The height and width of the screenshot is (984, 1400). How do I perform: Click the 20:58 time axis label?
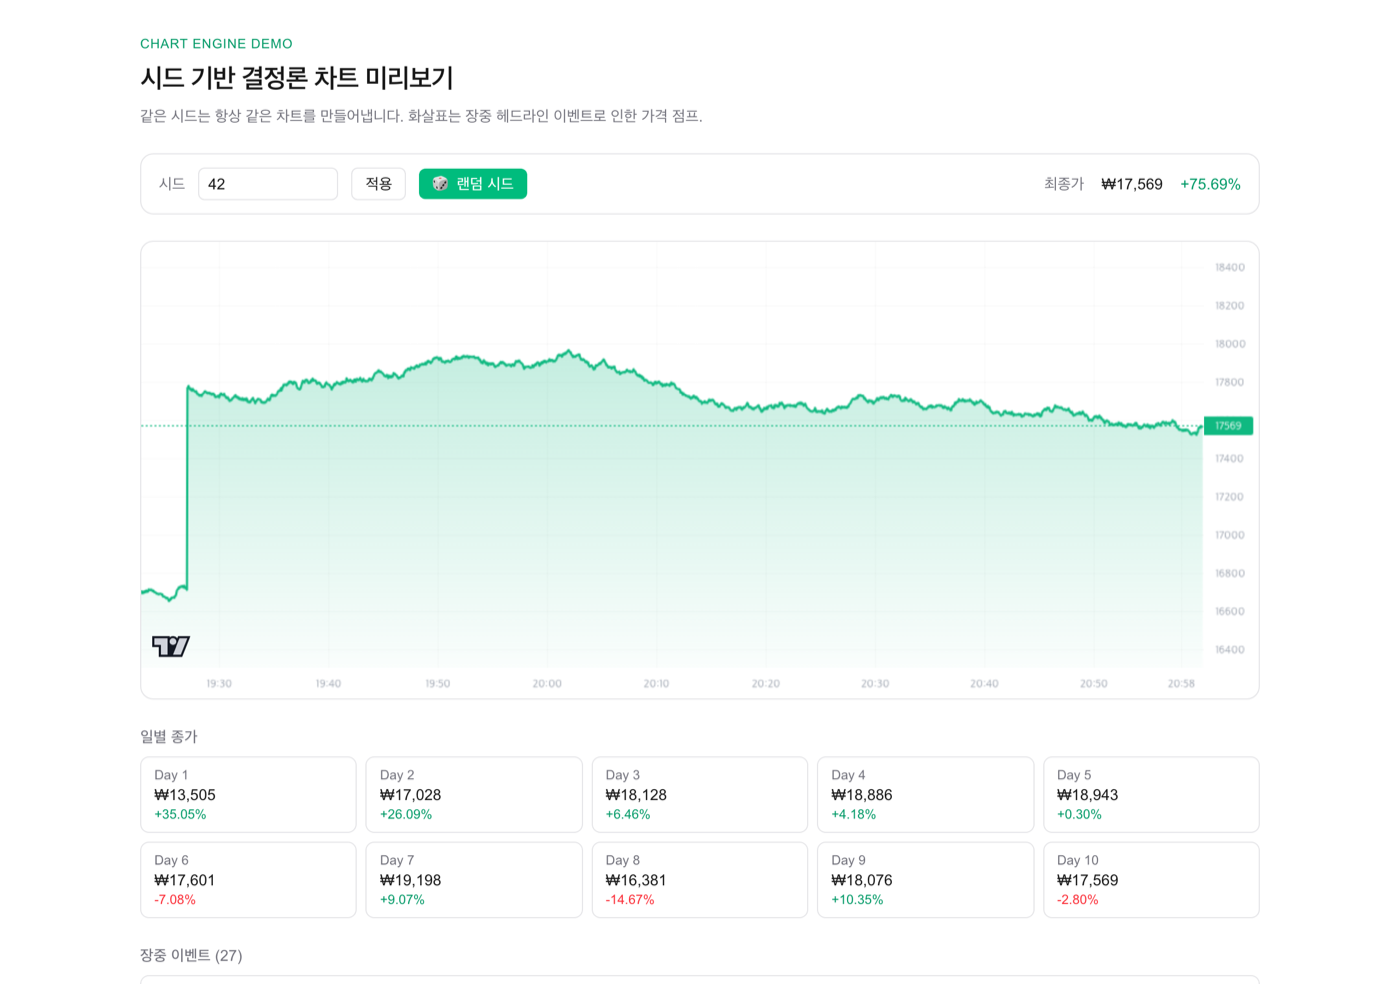click(1181, 684)
